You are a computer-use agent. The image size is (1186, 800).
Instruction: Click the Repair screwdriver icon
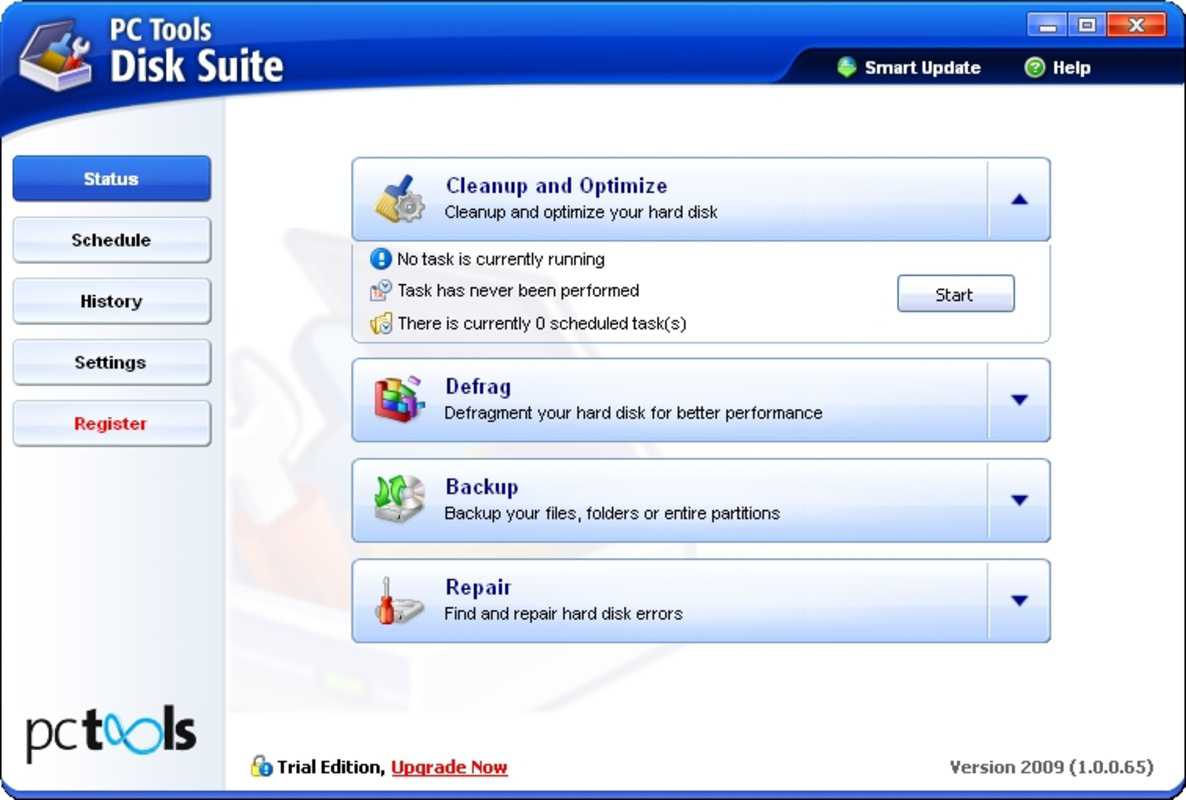click(x=399, y=600)
